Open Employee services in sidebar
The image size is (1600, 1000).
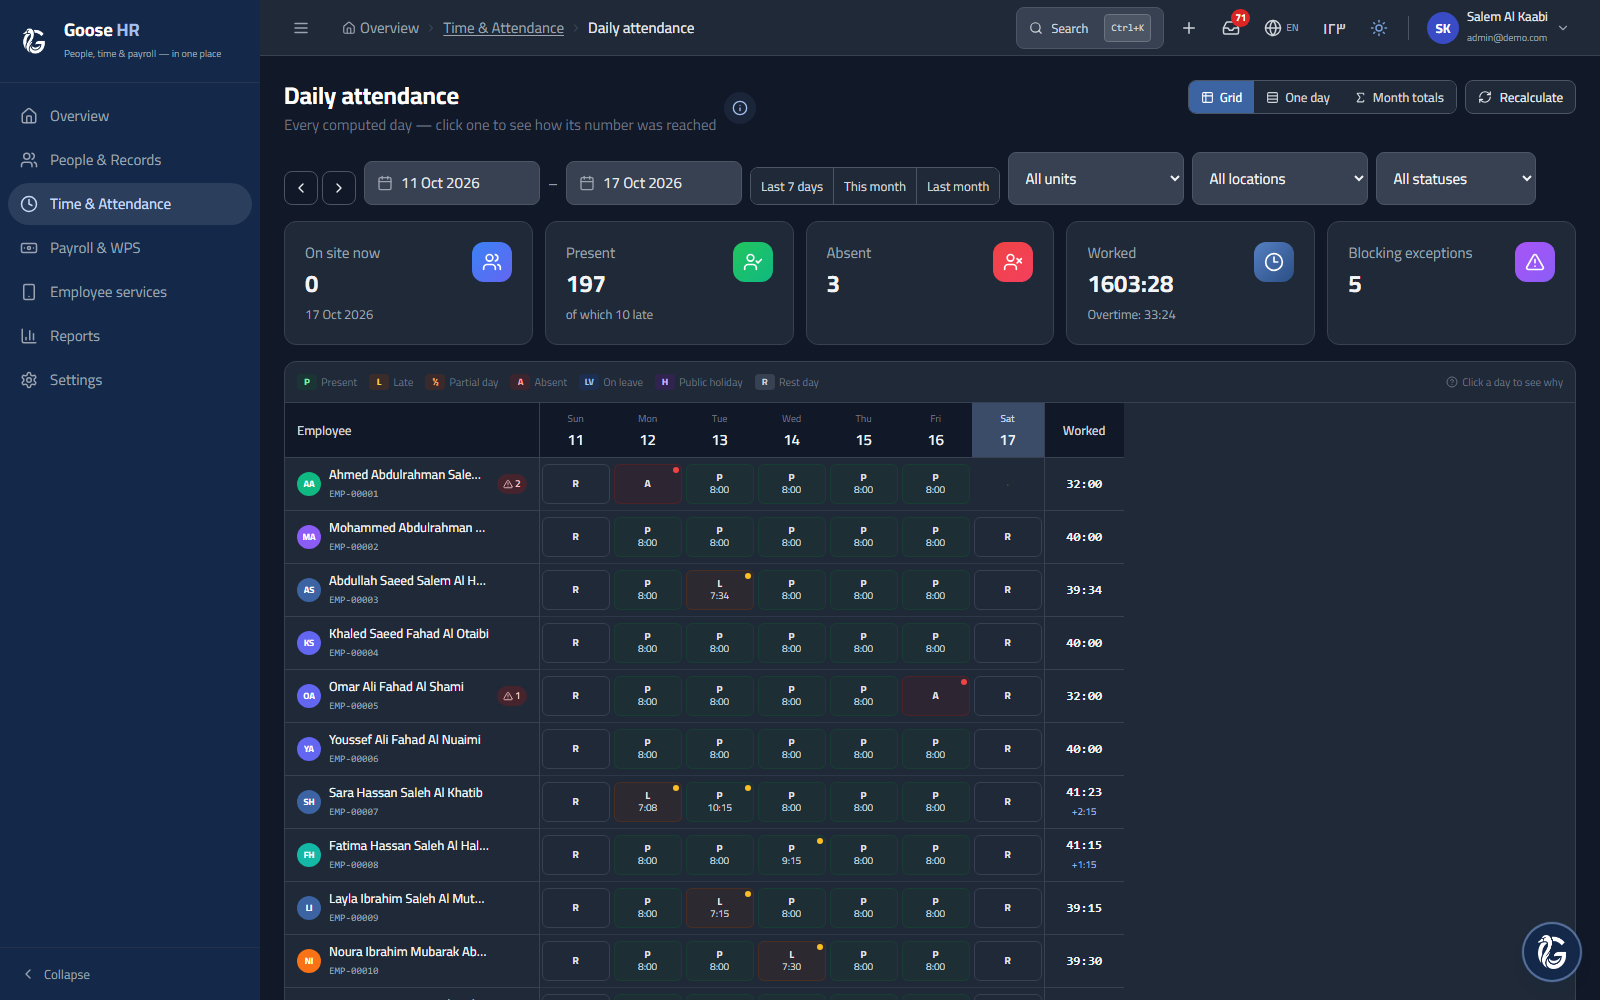[130, 292]
